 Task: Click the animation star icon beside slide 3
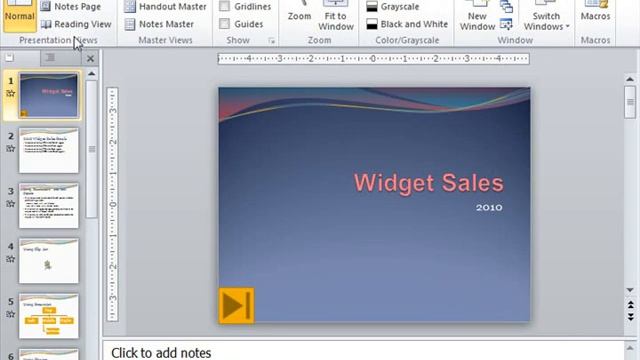click(11, 204)
